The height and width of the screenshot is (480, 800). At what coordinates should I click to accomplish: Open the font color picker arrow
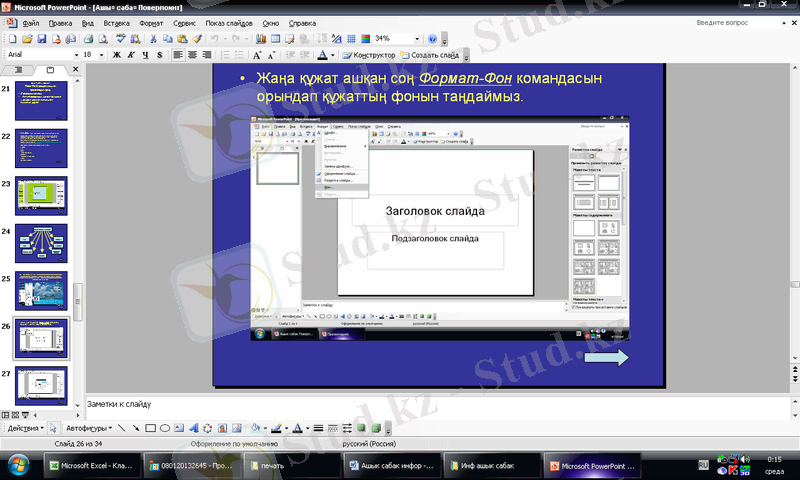pyautogui.click(x=333, y=55)
